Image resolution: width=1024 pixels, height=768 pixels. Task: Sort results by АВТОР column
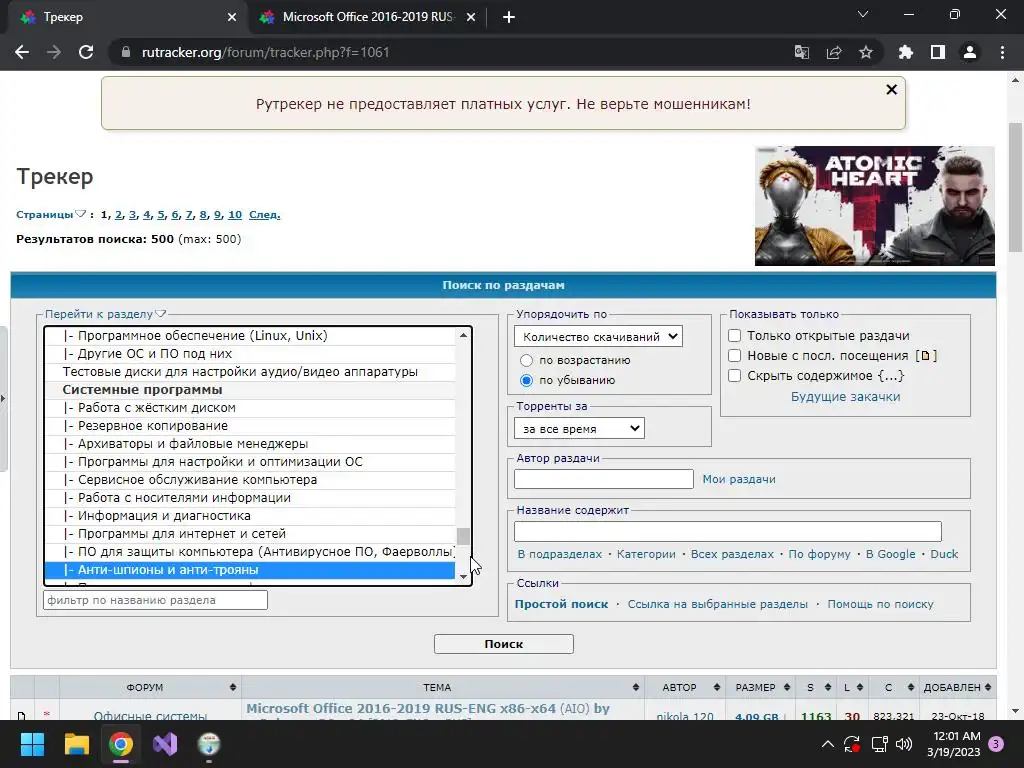tap(685, 687)
